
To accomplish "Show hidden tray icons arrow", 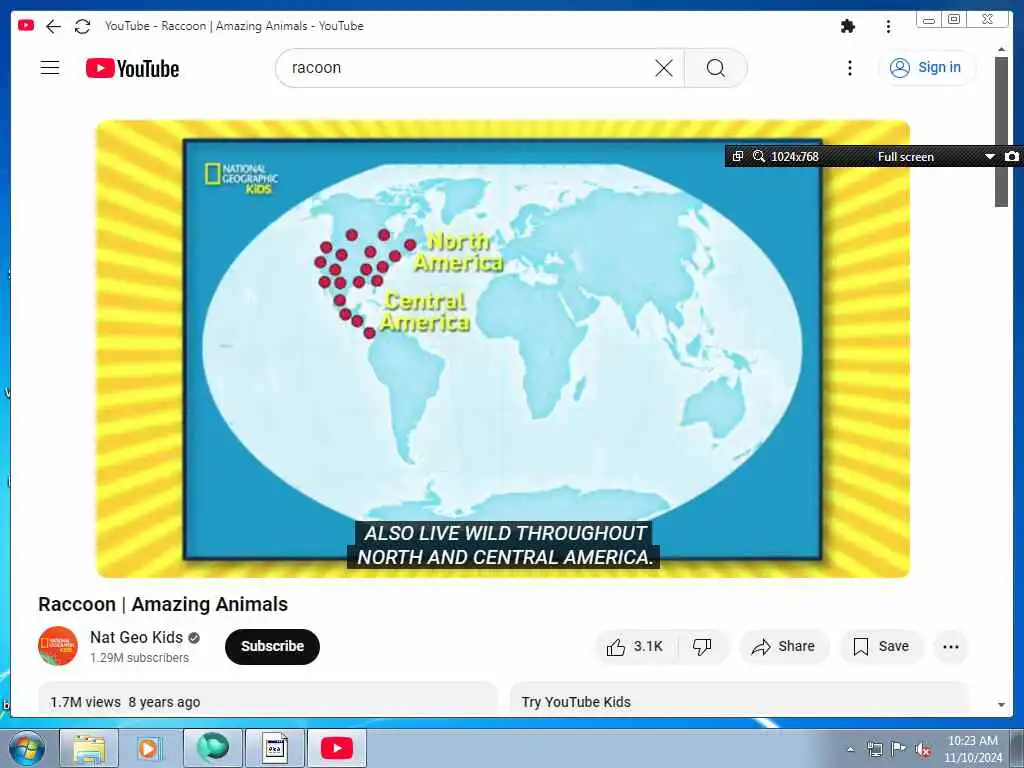I will click(x=850, y=749).
